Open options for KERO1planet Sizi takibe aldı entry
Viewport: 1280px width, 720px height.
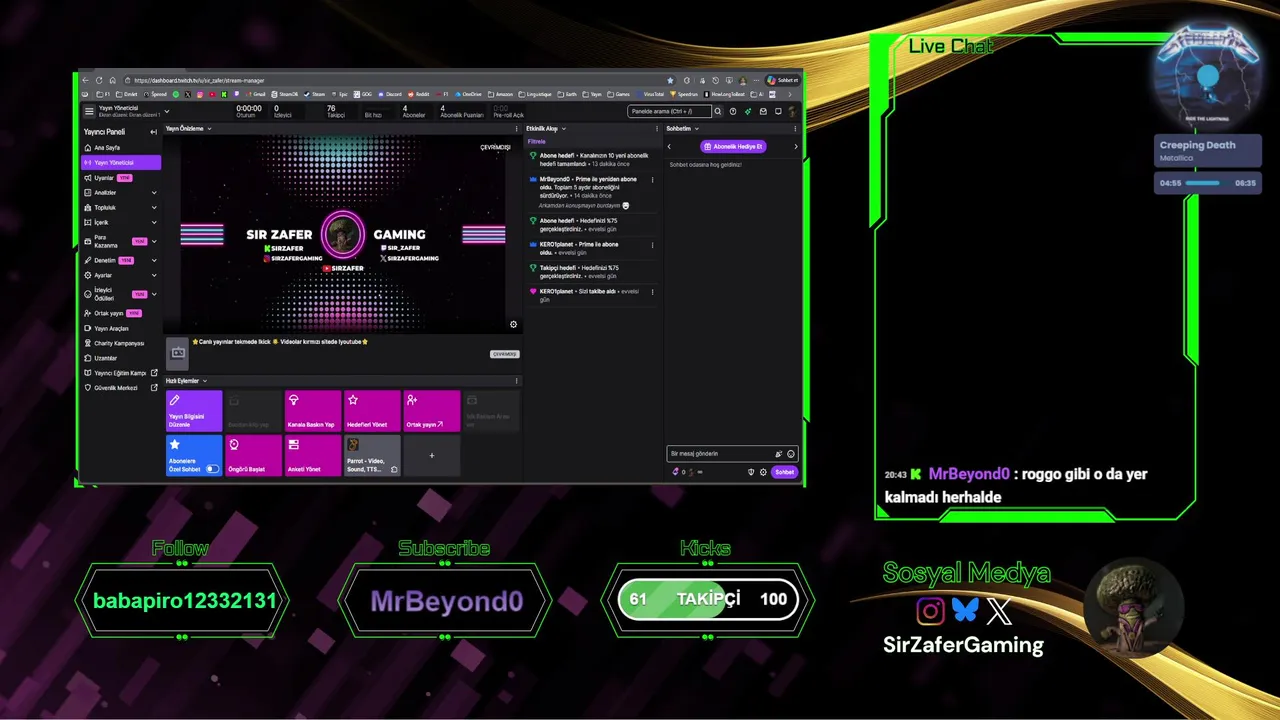(x=652, y=292)
